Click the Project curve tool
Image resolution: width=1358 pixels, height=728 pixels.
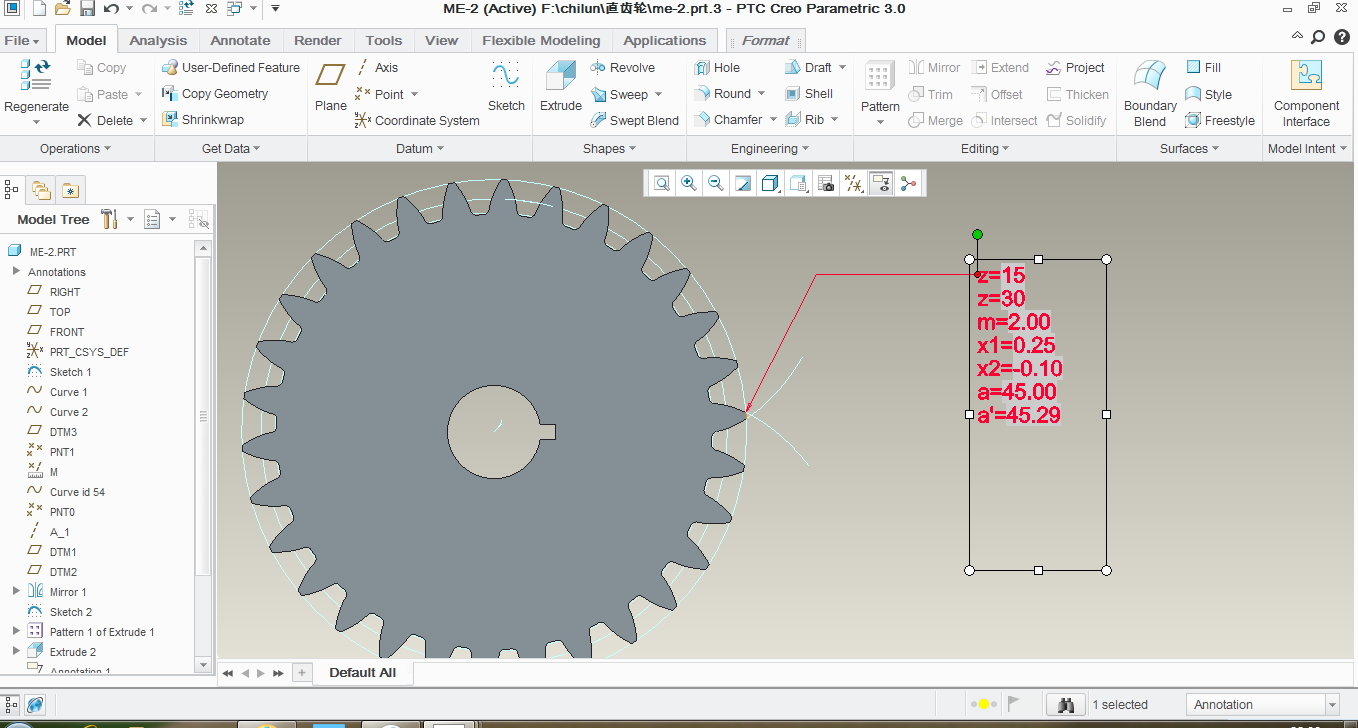[1075, 68]
